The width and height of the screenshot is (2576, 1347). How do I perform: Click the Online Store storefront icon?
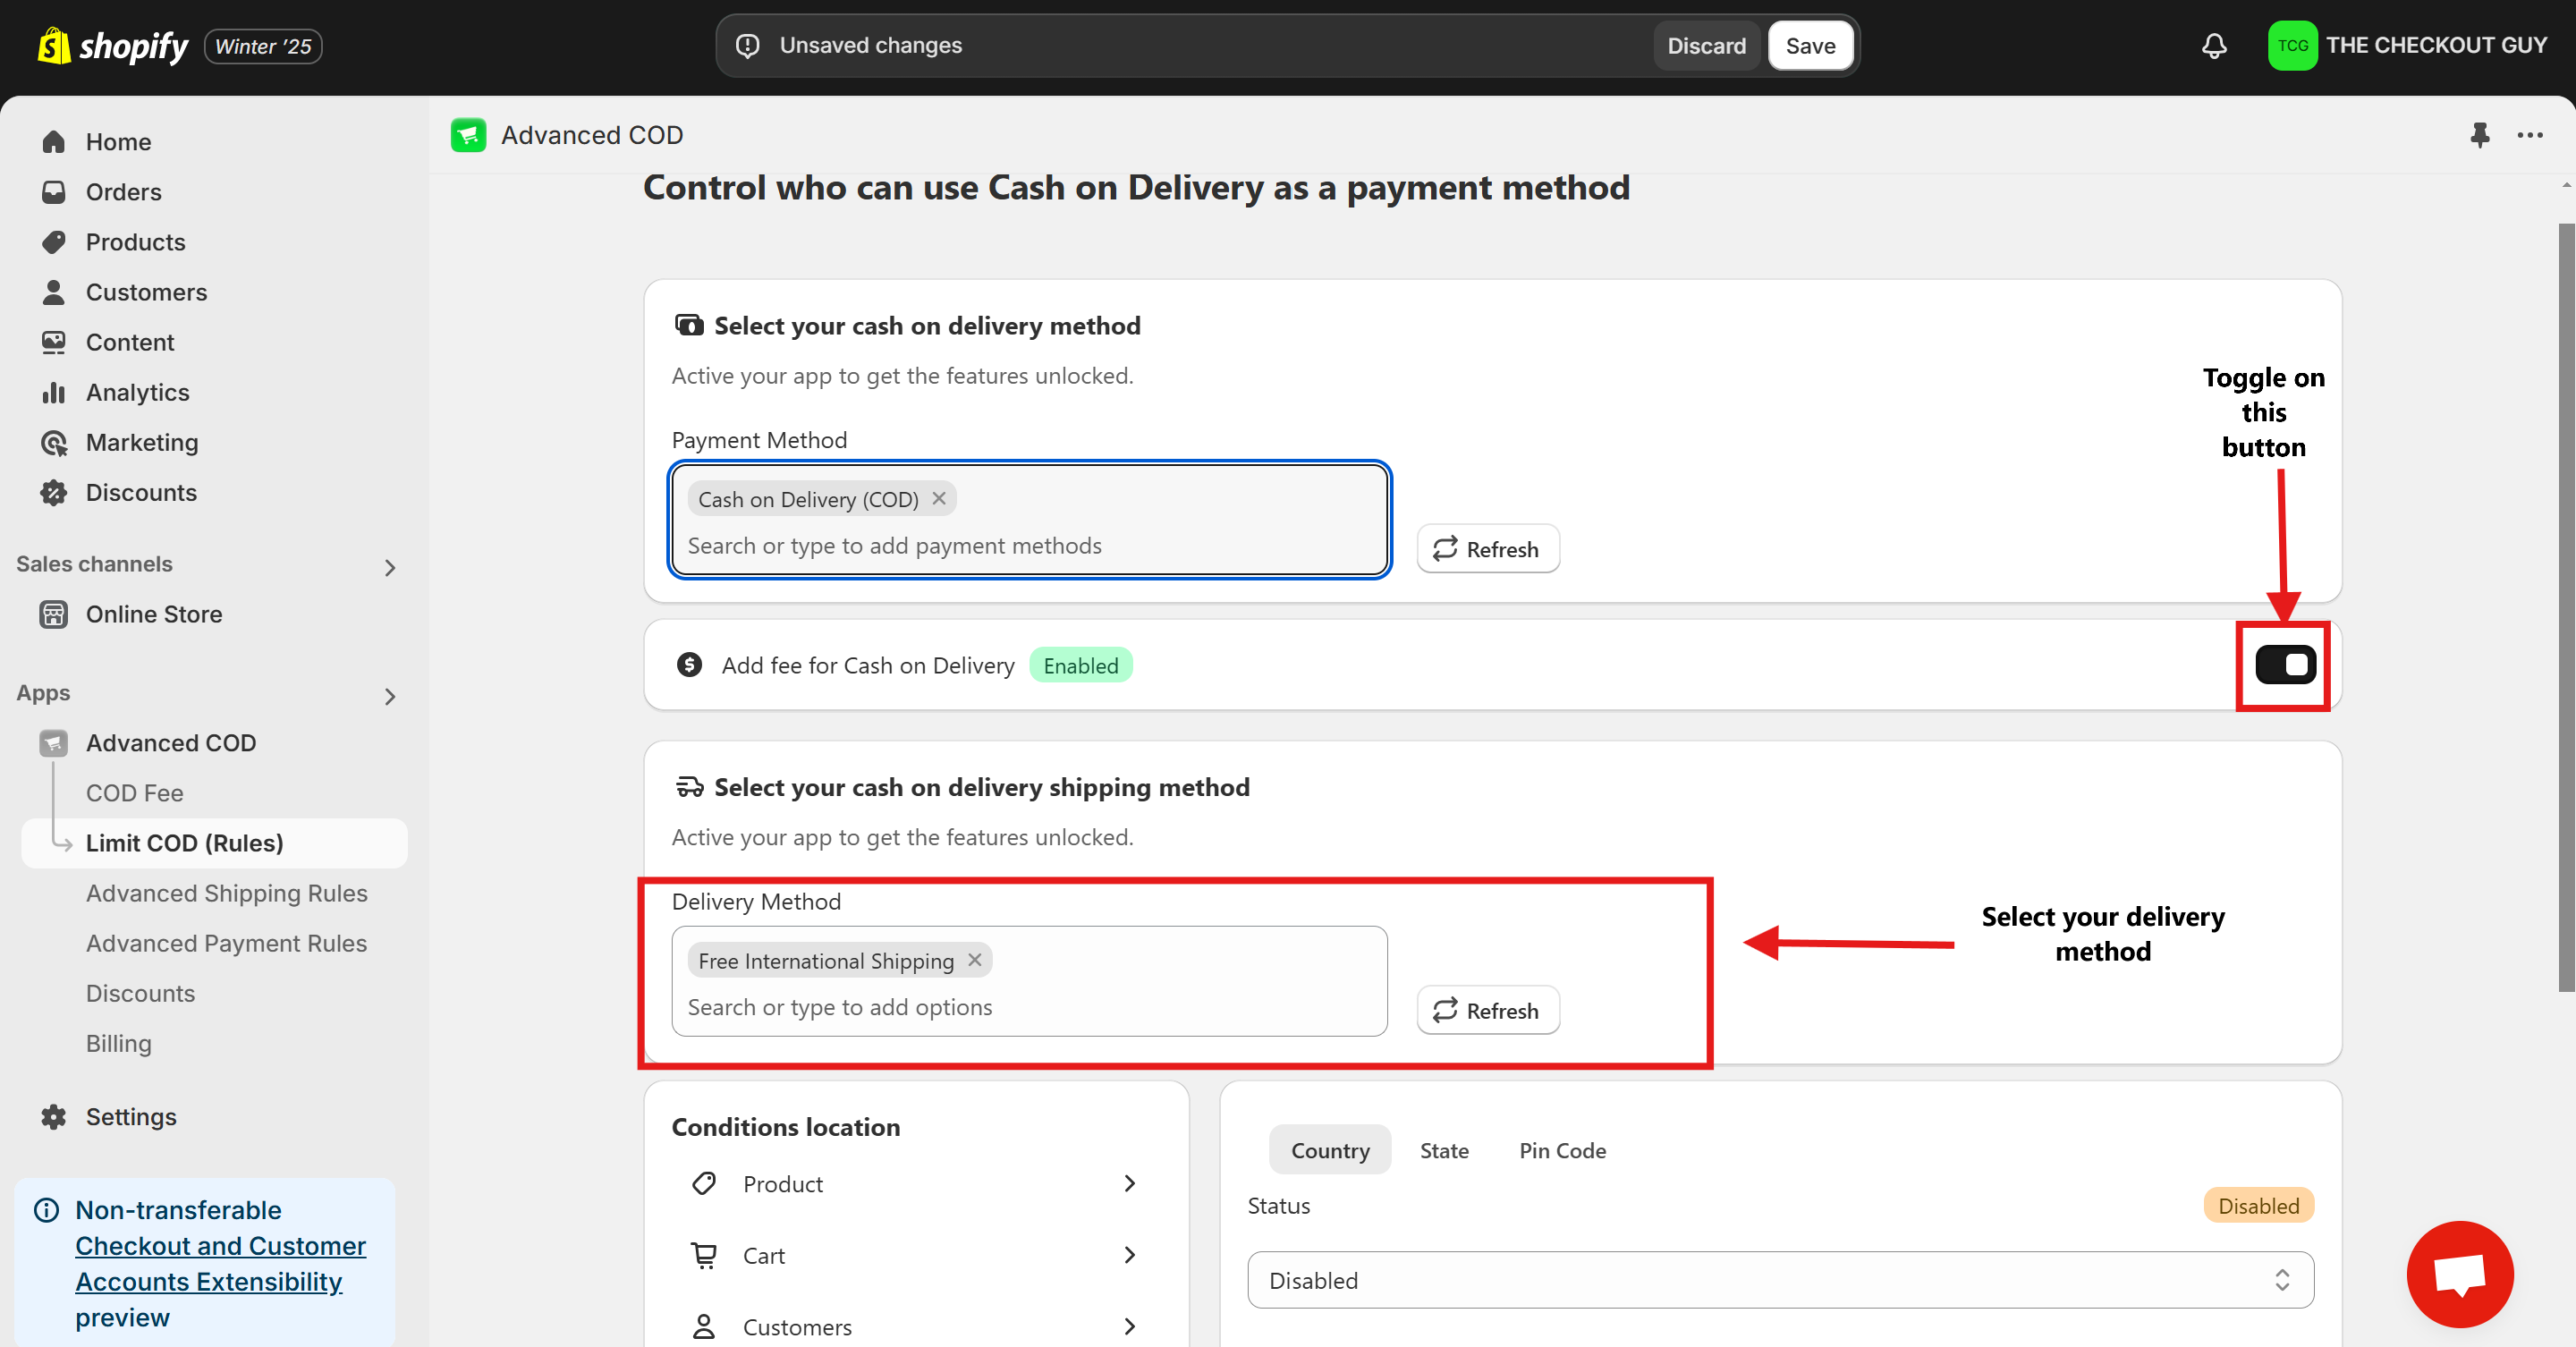click(54, 614)
